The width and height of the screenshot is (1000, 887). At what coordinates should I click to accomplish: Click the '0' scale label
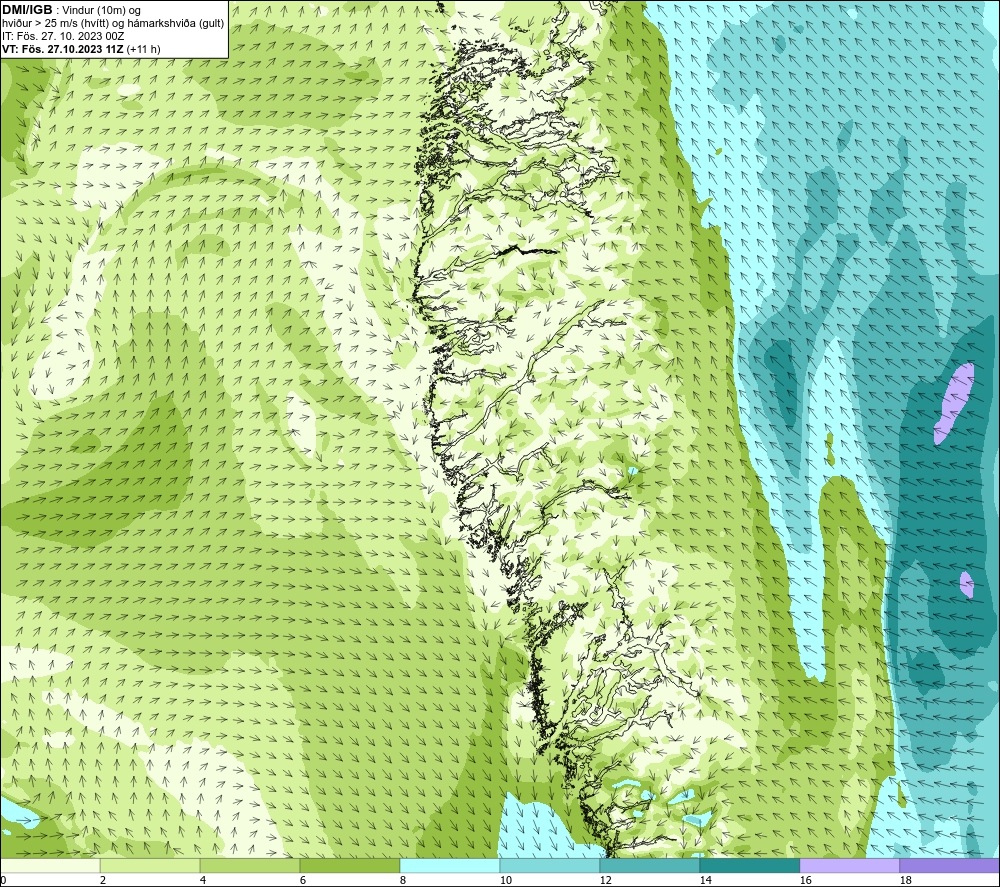pos(3,881)
